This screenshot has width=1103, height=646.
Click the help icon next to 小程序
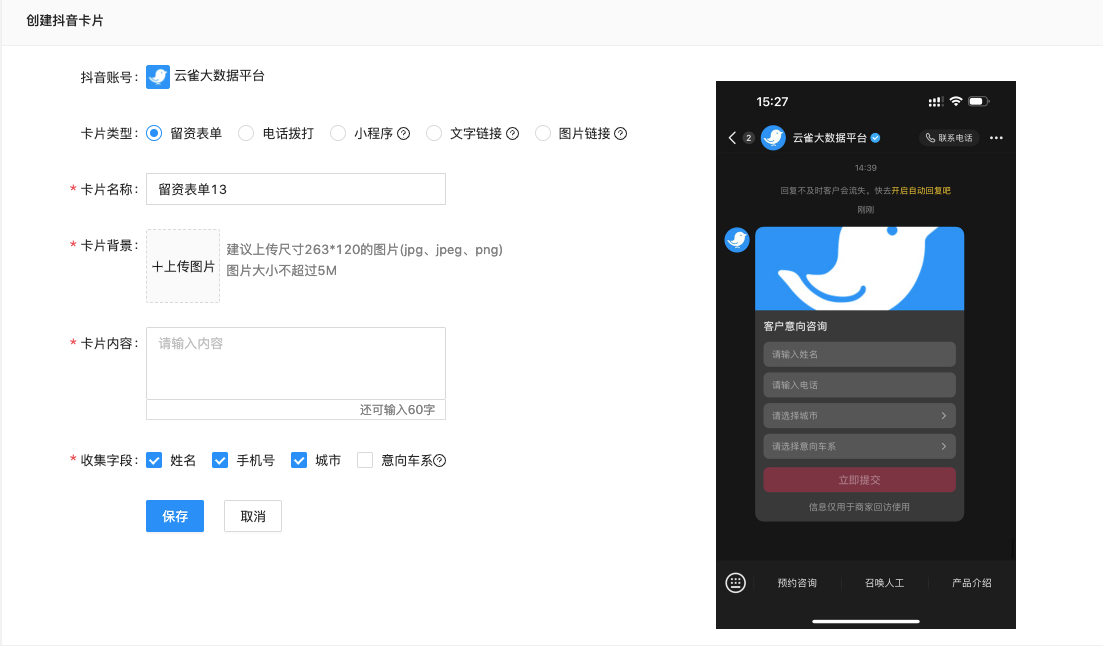(405, 132)
